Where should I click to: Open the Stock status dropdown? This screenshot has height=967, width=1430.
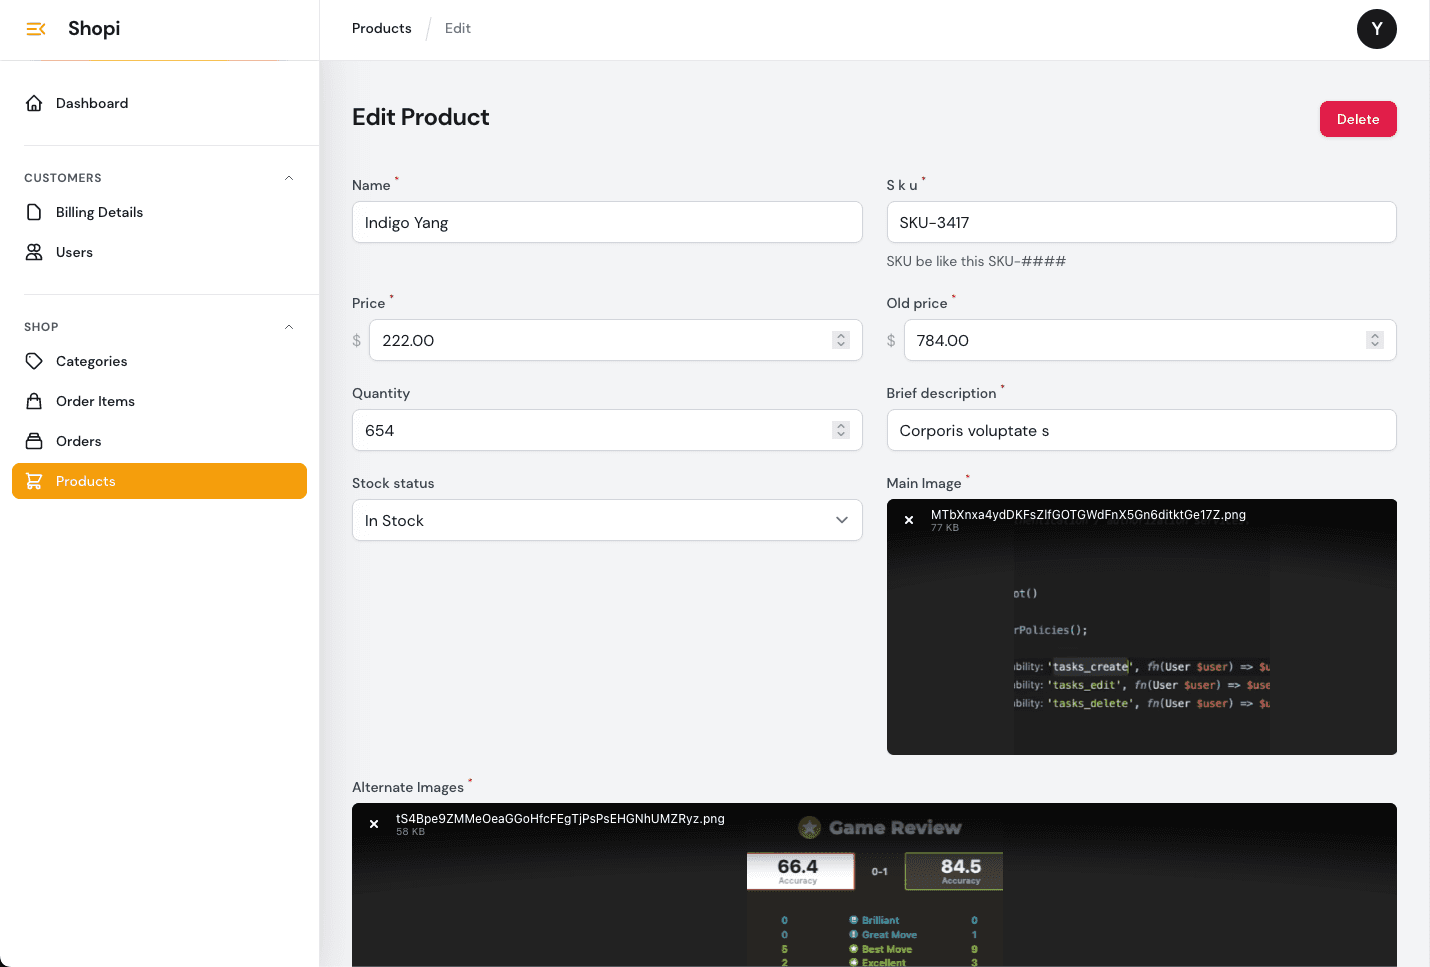click(607, 520)
